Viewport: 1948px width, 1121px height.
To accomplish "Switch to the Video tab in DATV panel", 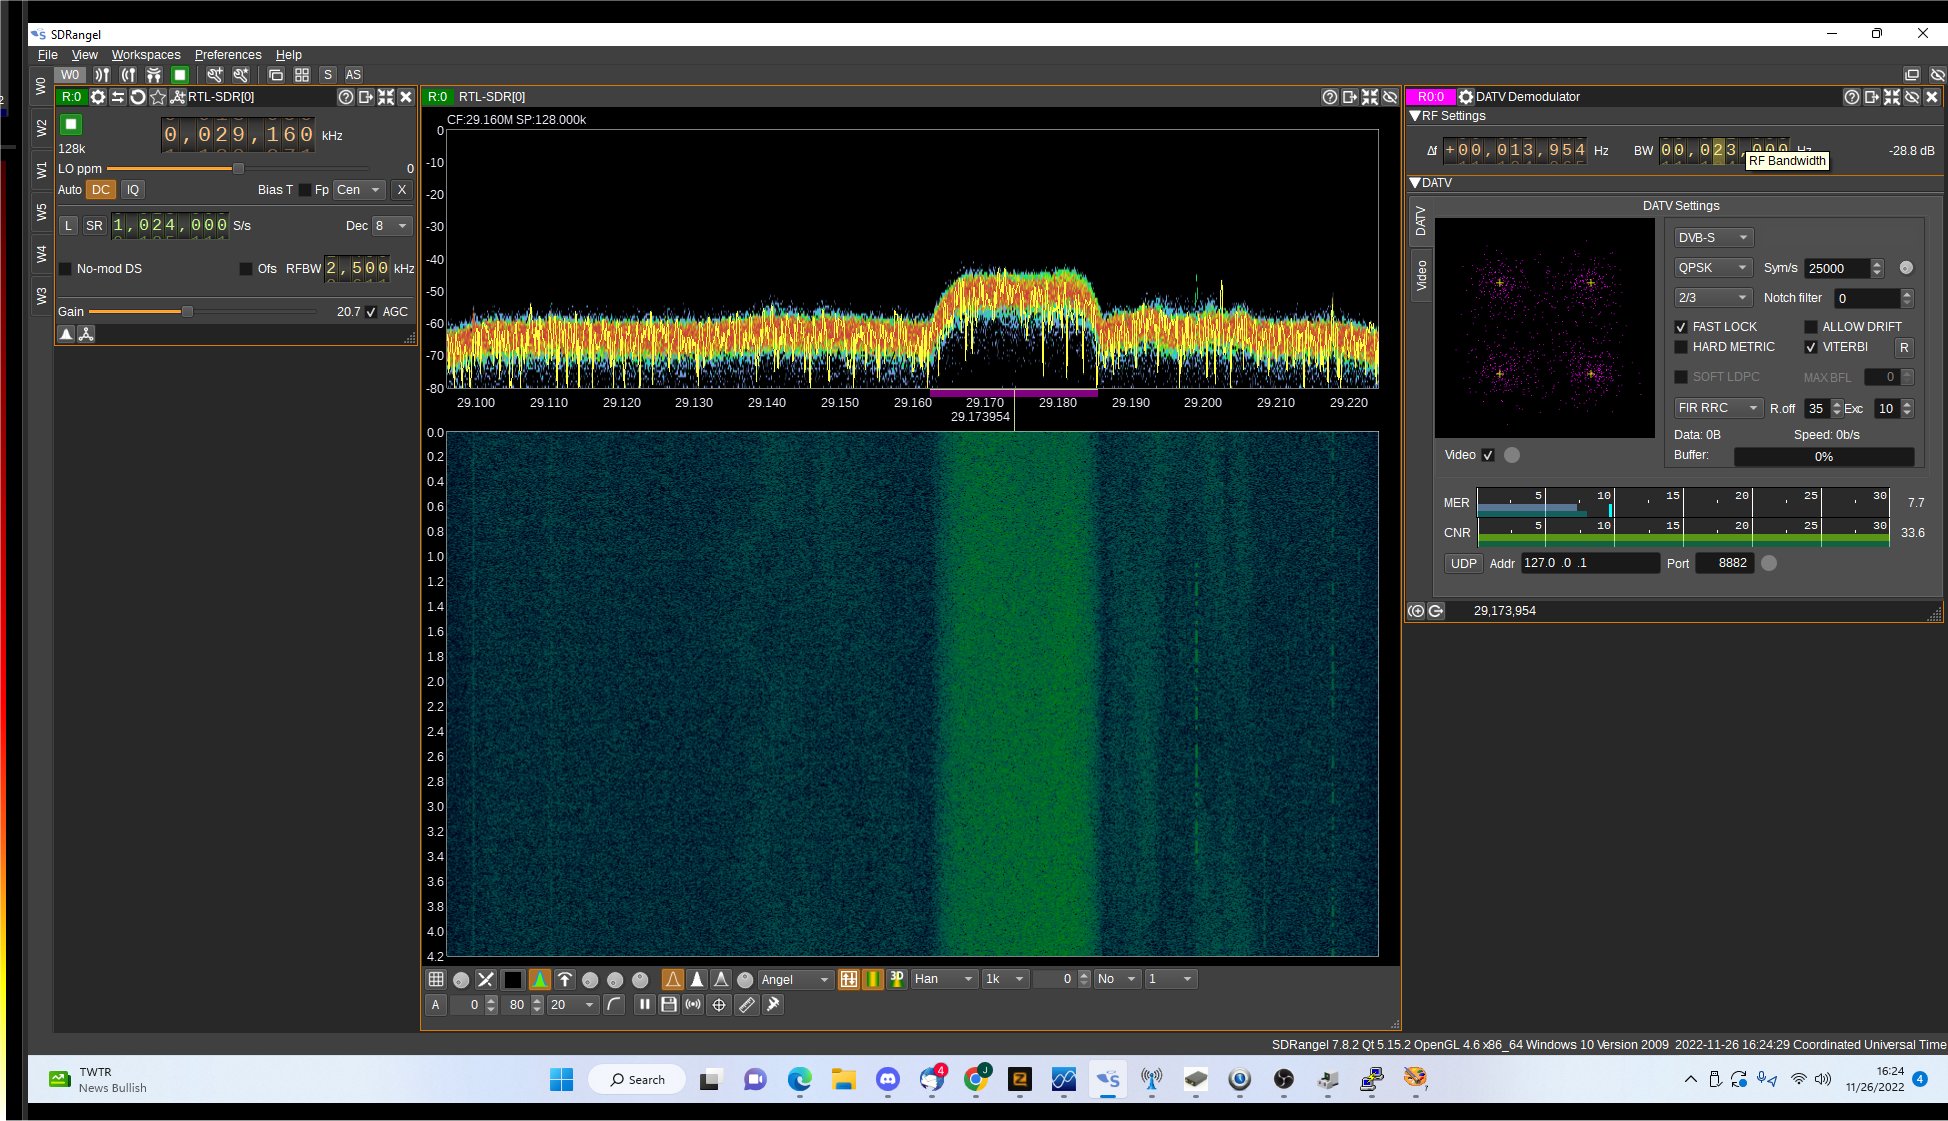I will click(1421, 276).
